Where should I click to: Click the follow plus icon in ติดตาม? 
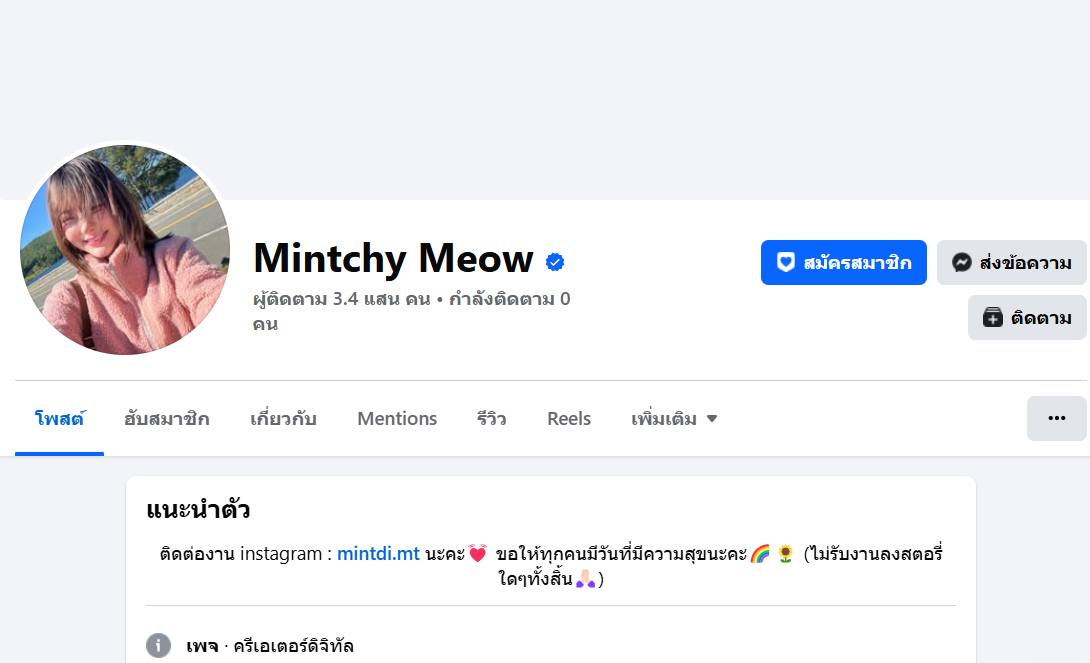coord(992,318)
